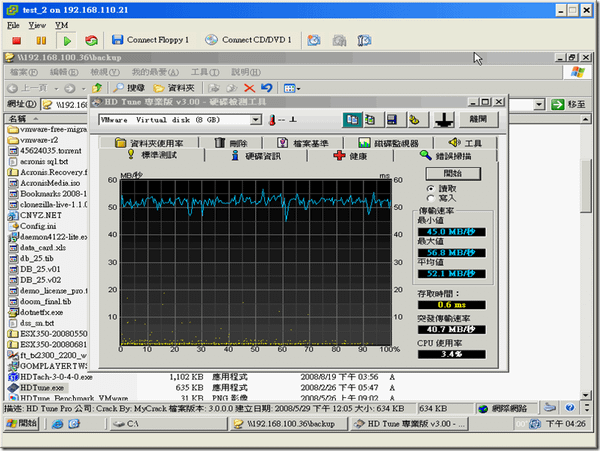Click the HD Tune copy to clipboard icon
Image resolution: width=600 pixels, height=451 pixels.
352,120
